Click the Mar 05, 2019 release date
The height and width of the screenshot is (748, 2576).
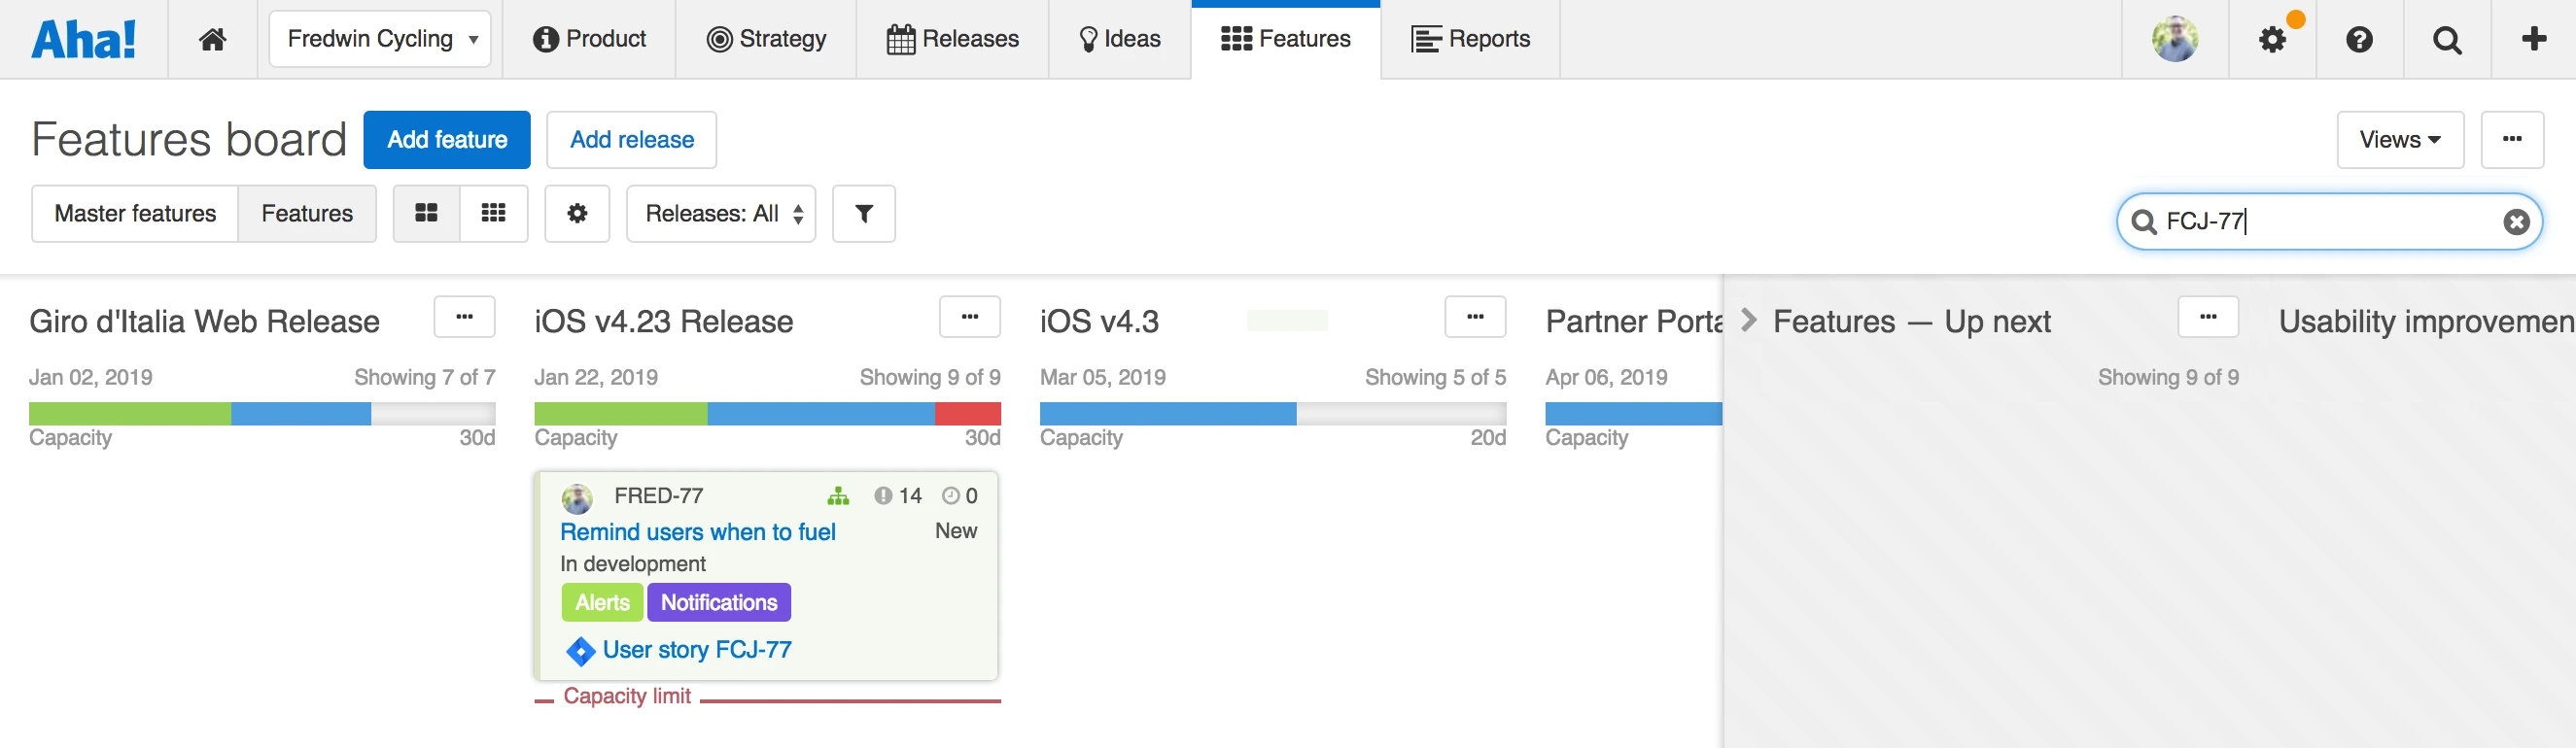[x=1103, y=377]
